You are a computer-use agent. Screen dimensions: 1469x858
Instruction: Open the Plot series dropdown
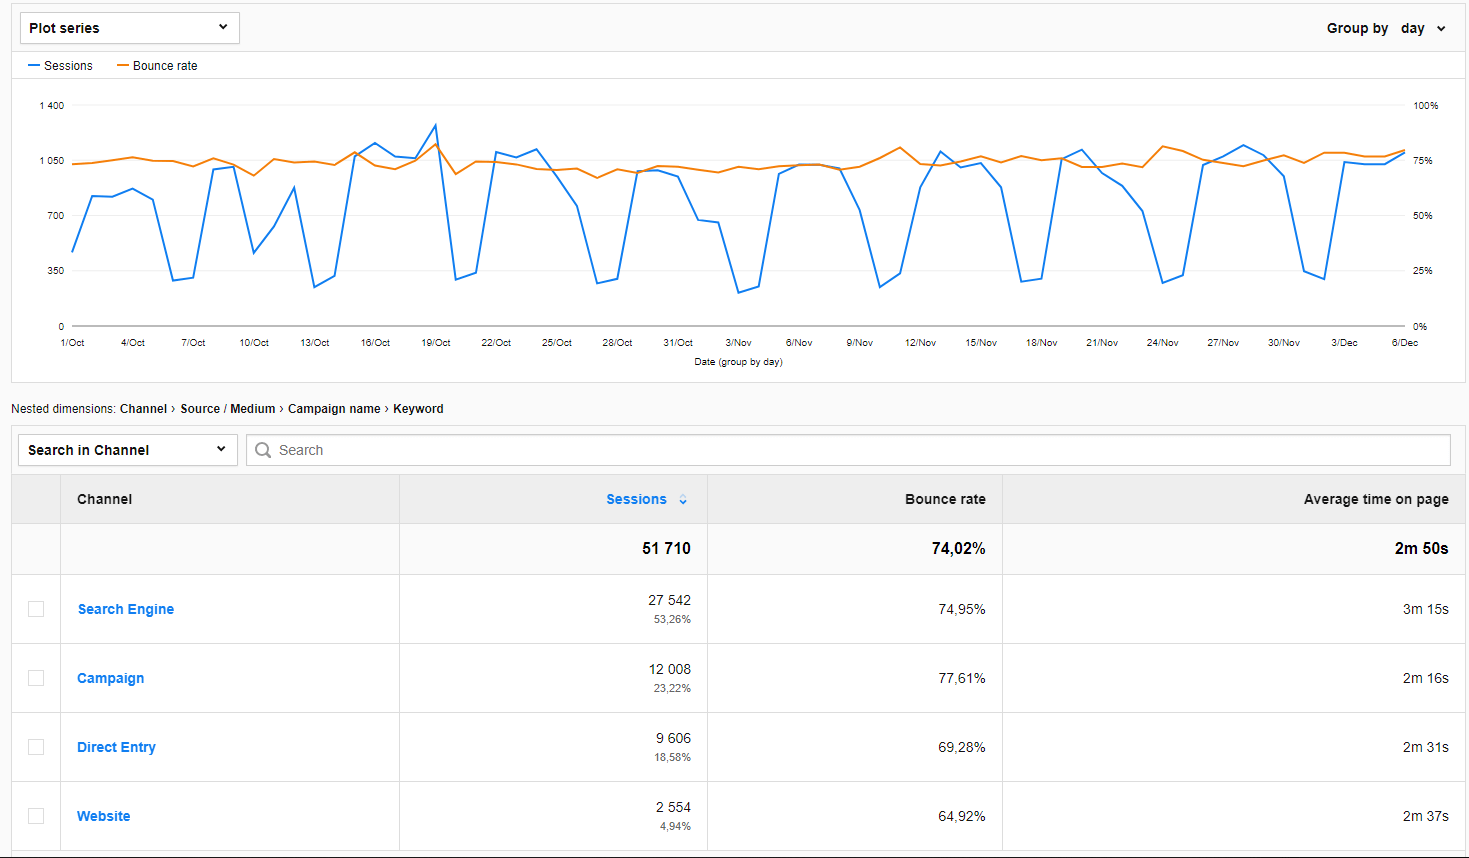click(x=129, y=28)
